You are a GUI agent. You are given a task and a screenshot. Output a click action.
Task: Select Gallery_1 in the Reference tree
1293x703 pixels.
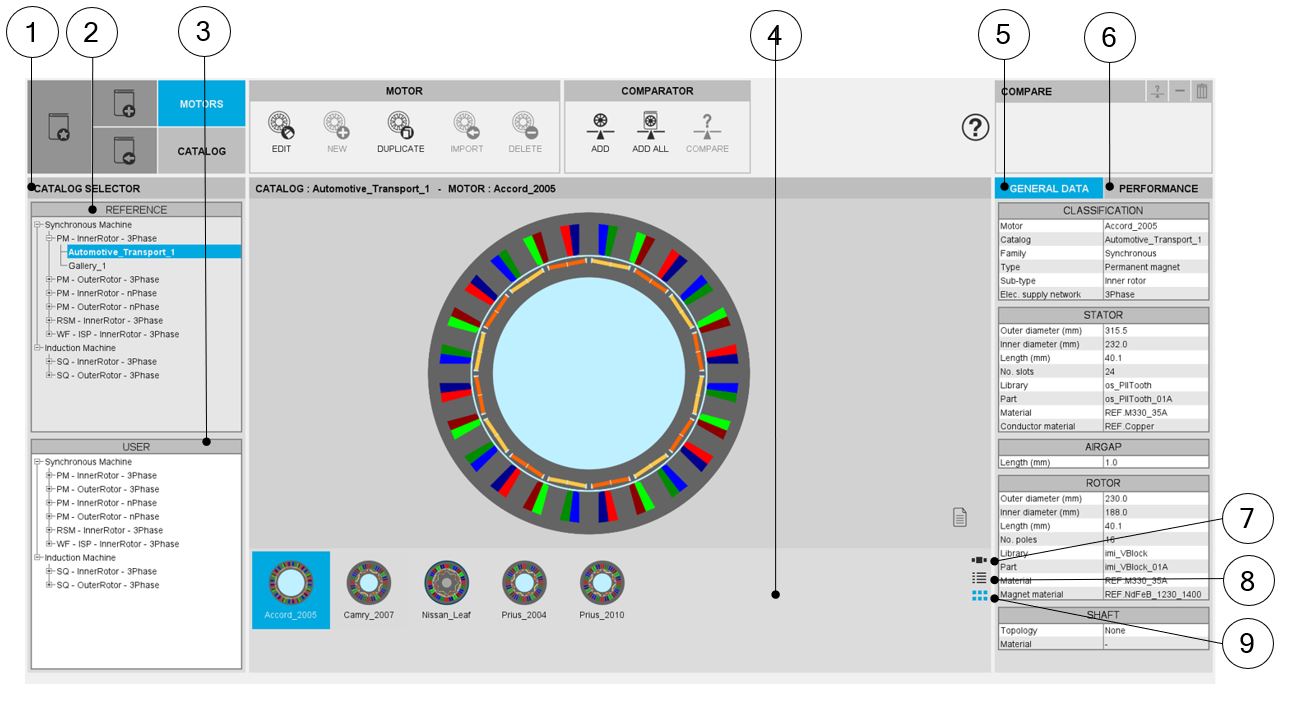click(x=87, y=266)
